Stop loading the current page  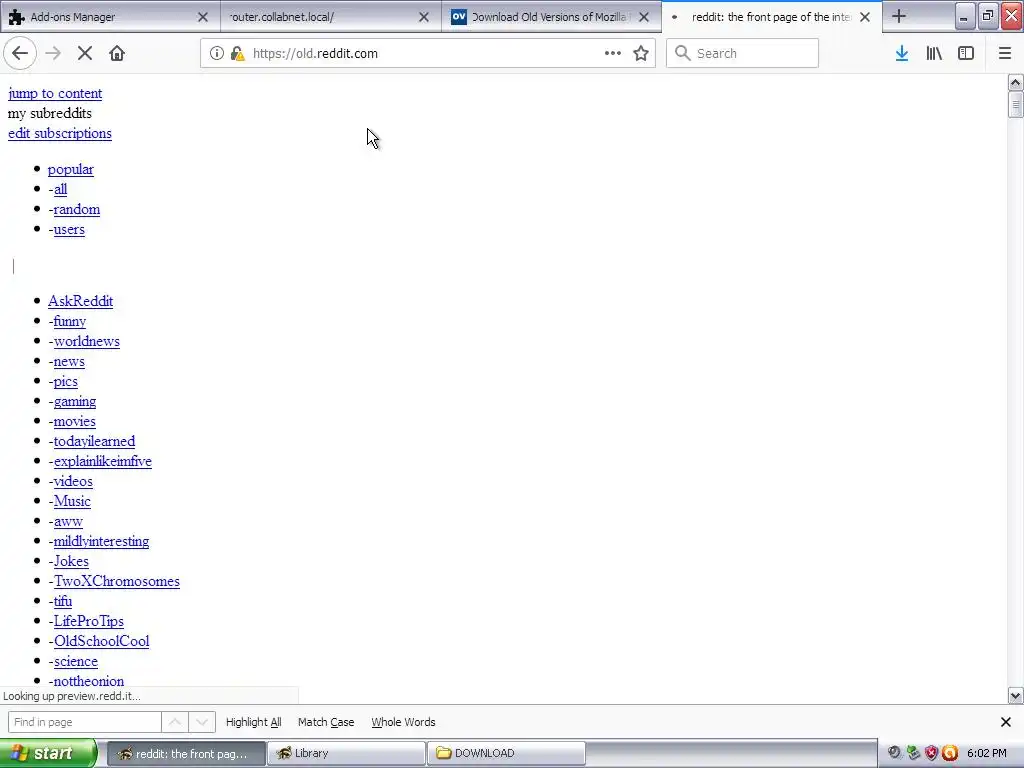85,54
